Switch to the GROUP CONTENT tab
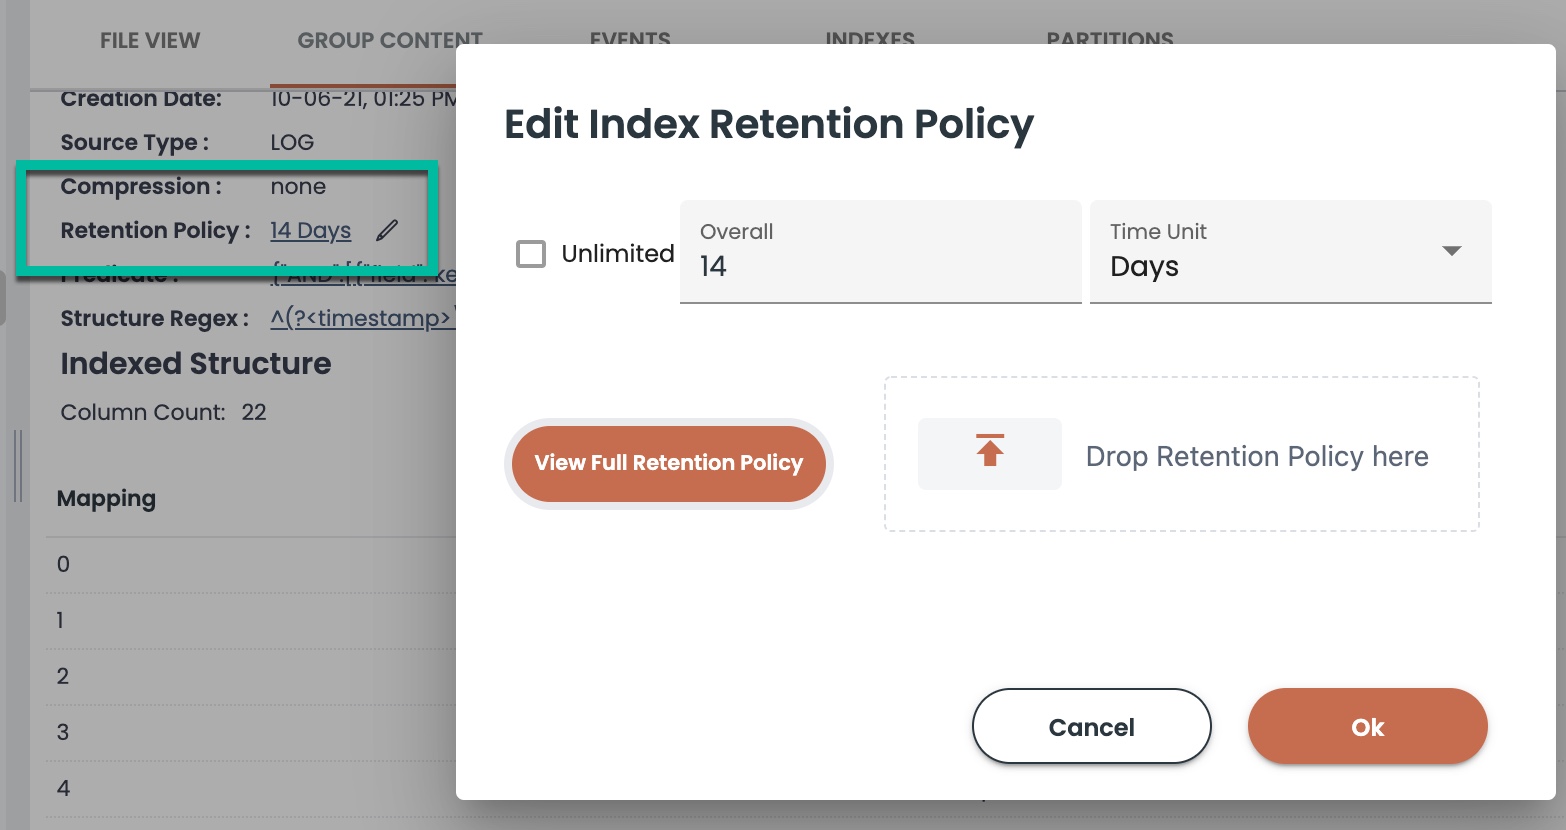The width and height of the screenshot is (1566, 830). click(x=390, y=41)
